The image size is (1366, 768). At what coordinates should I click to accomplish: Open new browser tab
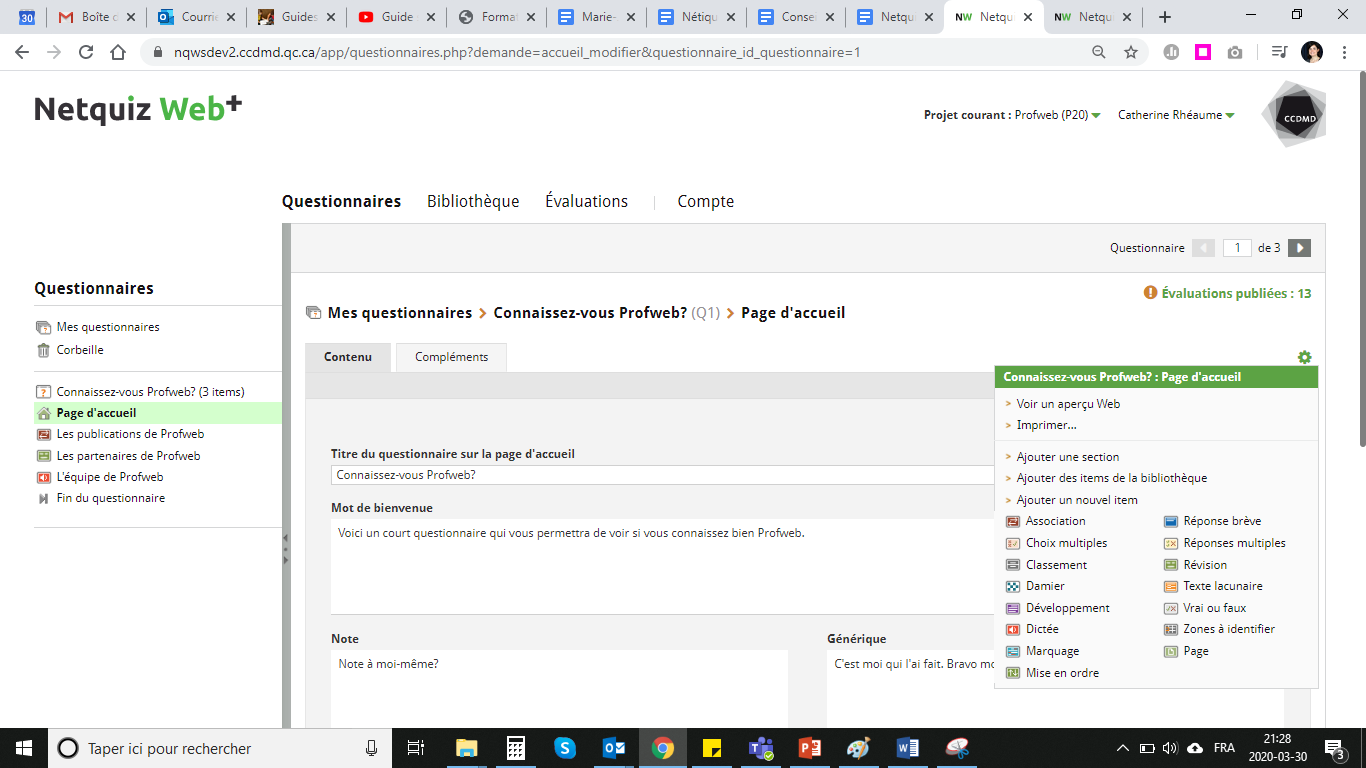(1164, 17)
